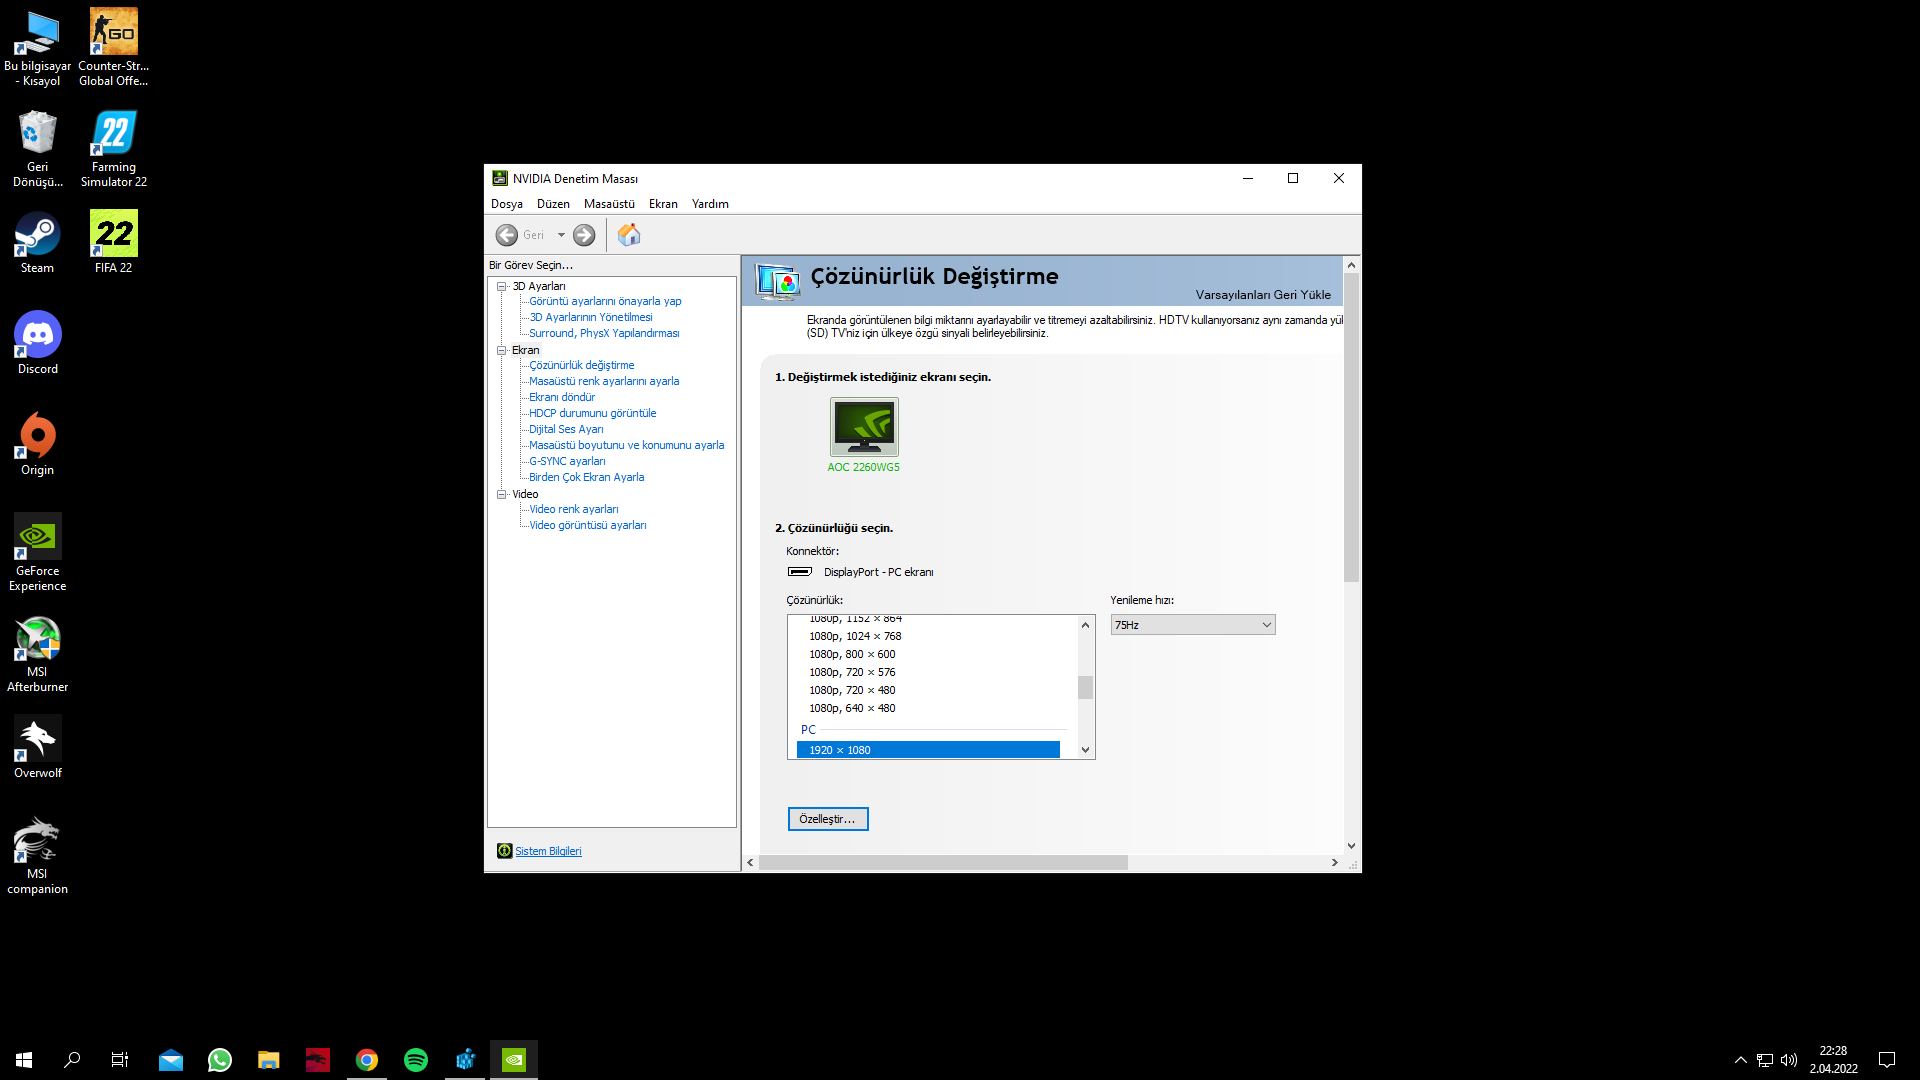Select the AOC 2260WG5 monitor thumbnail
Screen dimensions: 1920x1080
pos(864,427)
